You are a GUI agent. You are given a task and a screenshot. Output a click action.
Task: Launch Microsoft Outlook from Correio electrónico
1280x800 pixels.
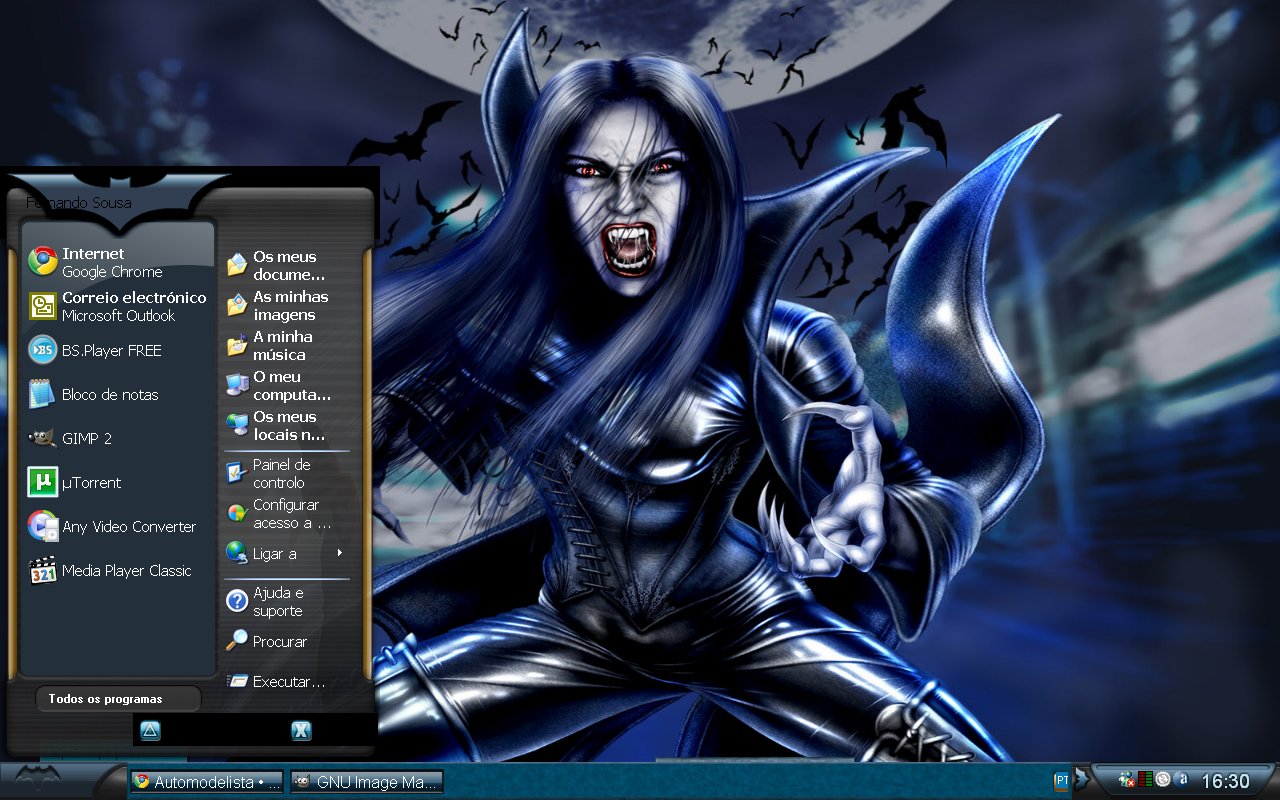pyautogui.click(x=117, y=306)
